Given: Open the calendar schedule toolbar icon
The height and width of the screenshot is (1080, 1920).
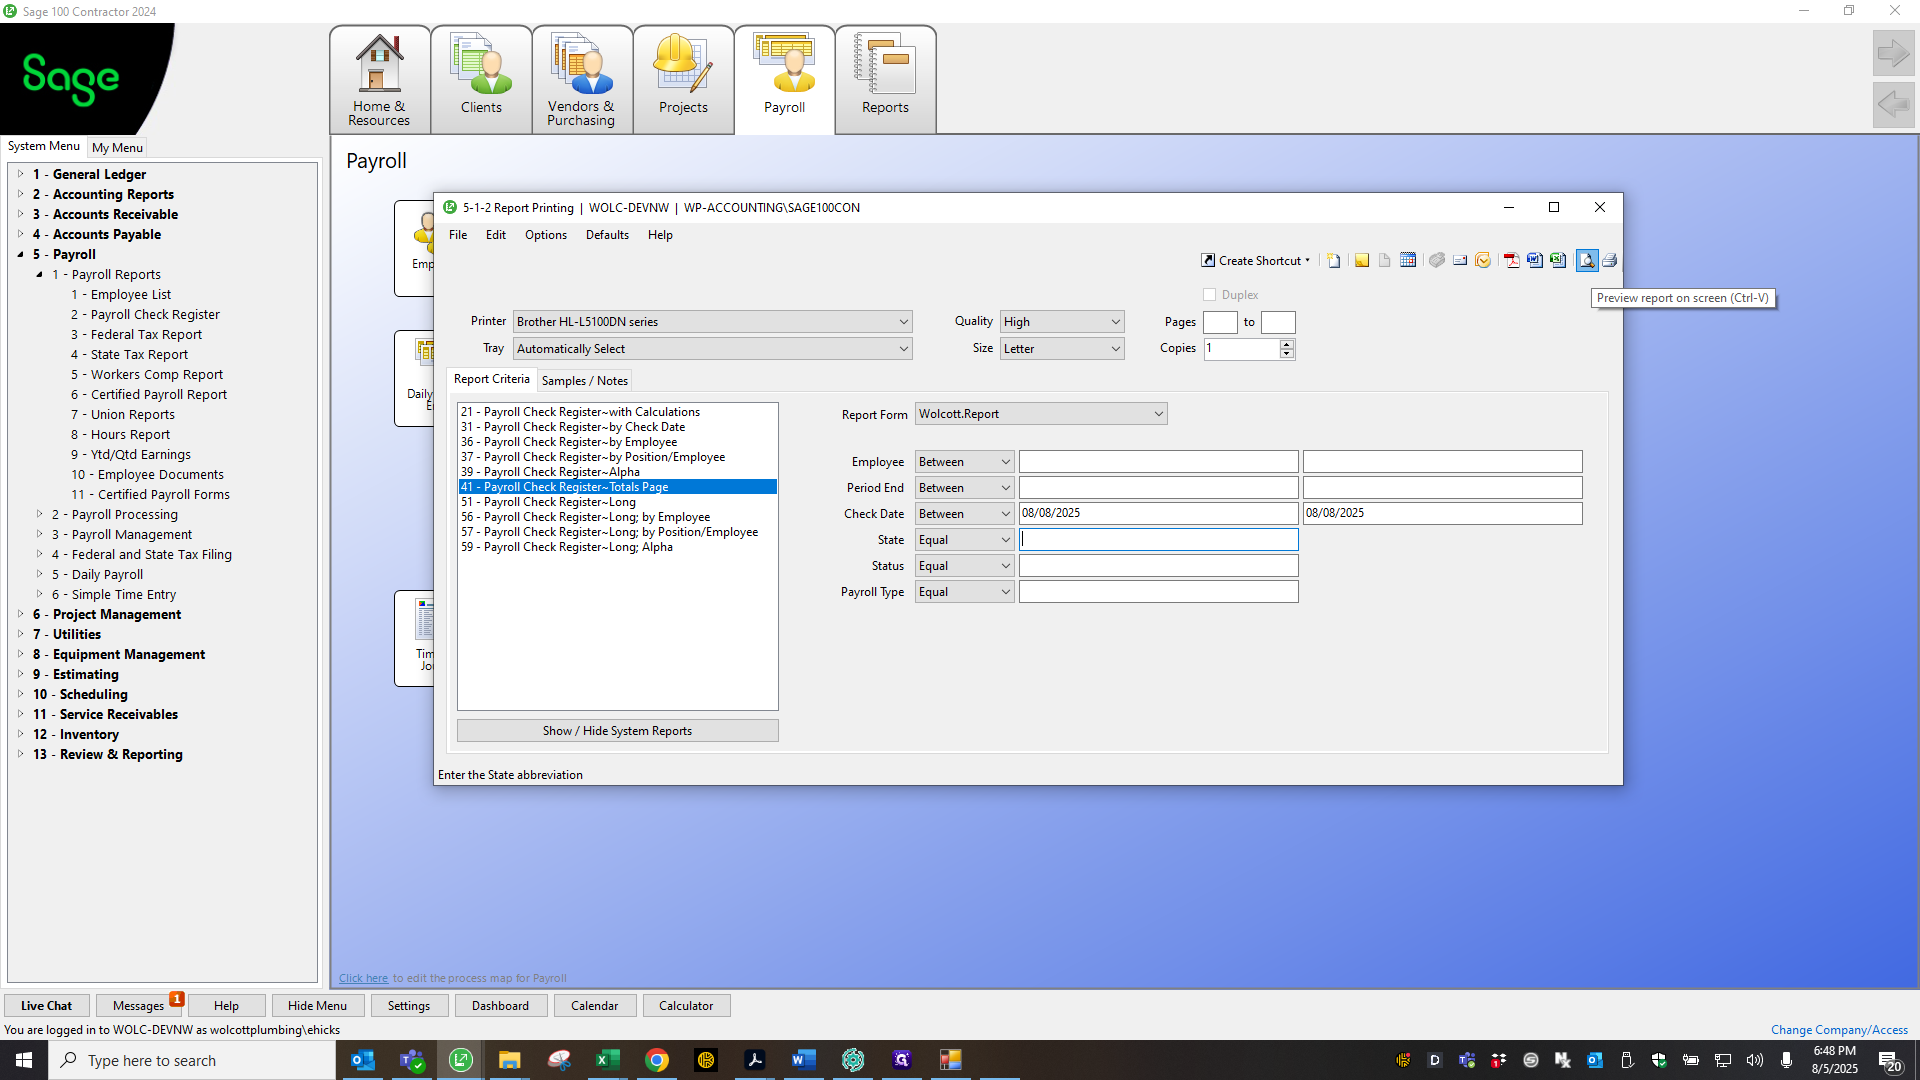Looking at the screenshot, I should [x=1408, y=261].
